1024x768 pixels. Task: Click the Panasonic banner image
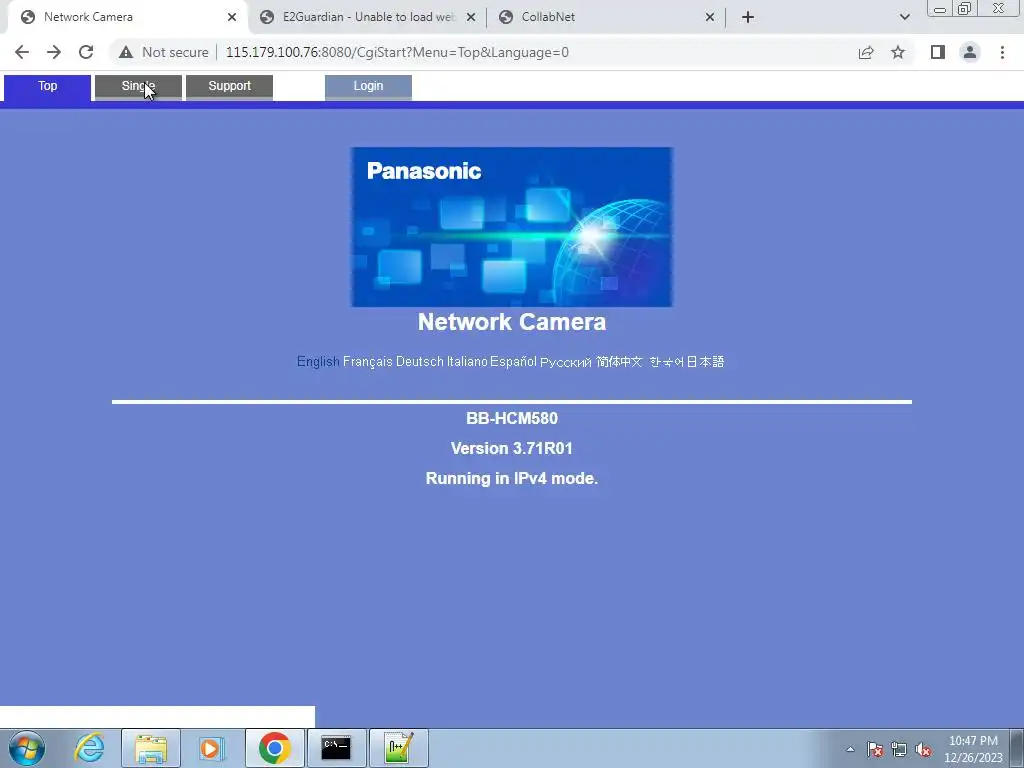(512, 227)
